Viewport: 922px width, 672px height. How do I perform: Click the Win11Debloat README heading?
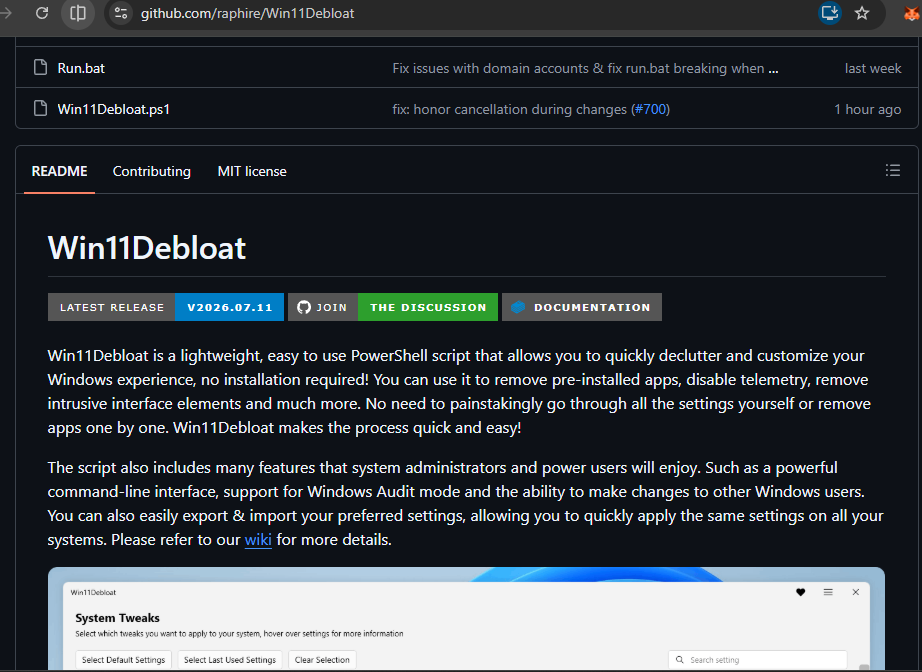tap(146, 248)
